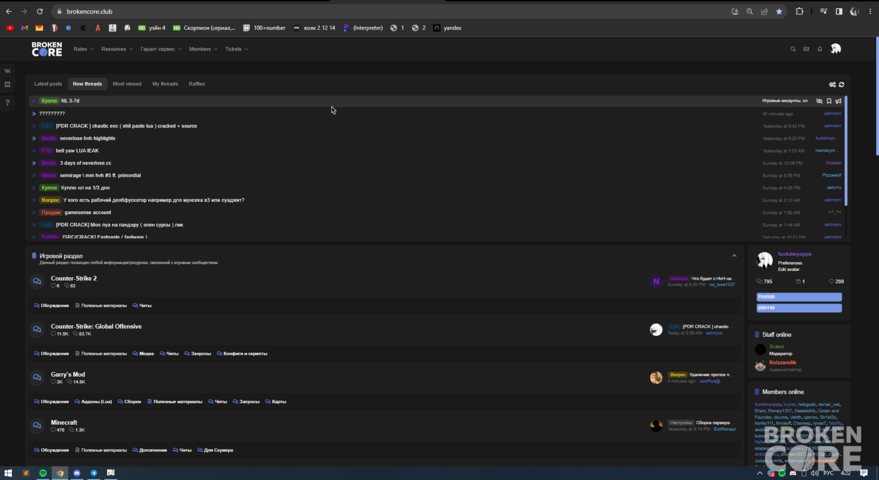Click Edit avatar in profile widget
This screenshot has height=480, width=879.
789,270
